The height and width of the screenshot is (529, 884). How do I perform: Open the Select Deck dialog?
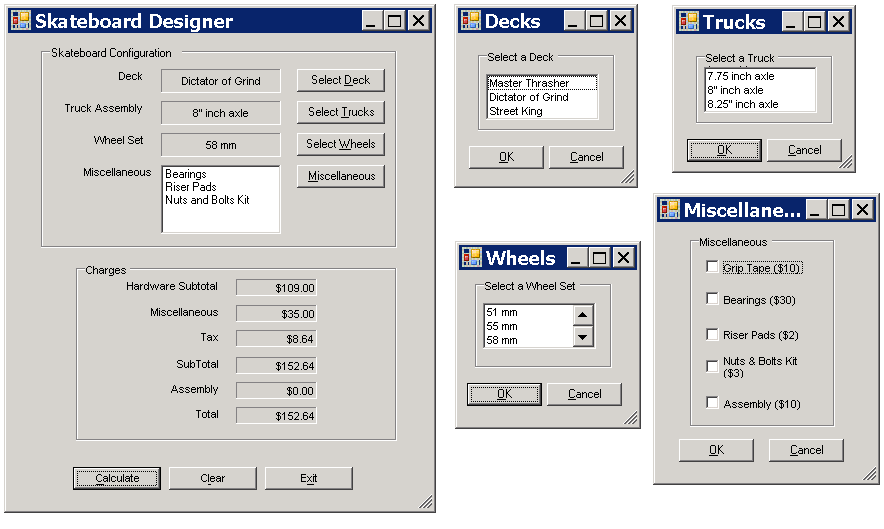(x=340, y=80)
